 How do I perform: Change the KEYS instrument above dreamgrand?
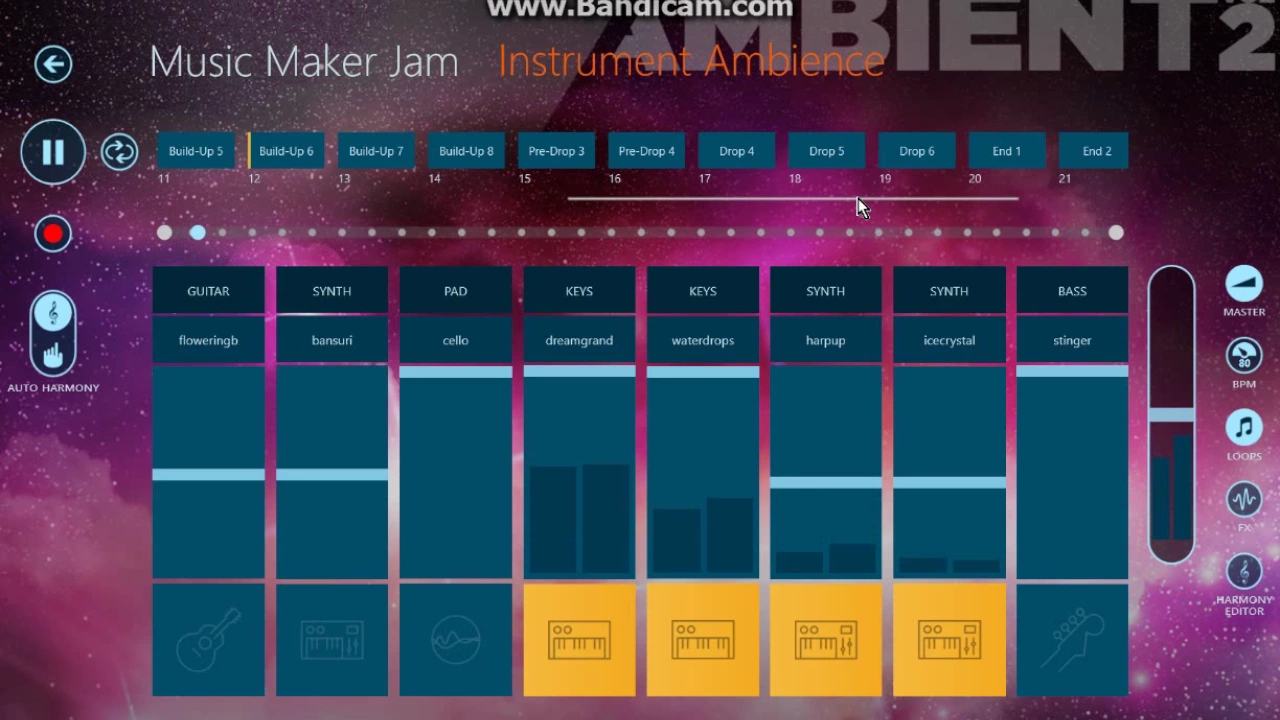click(x=579, y=291)
